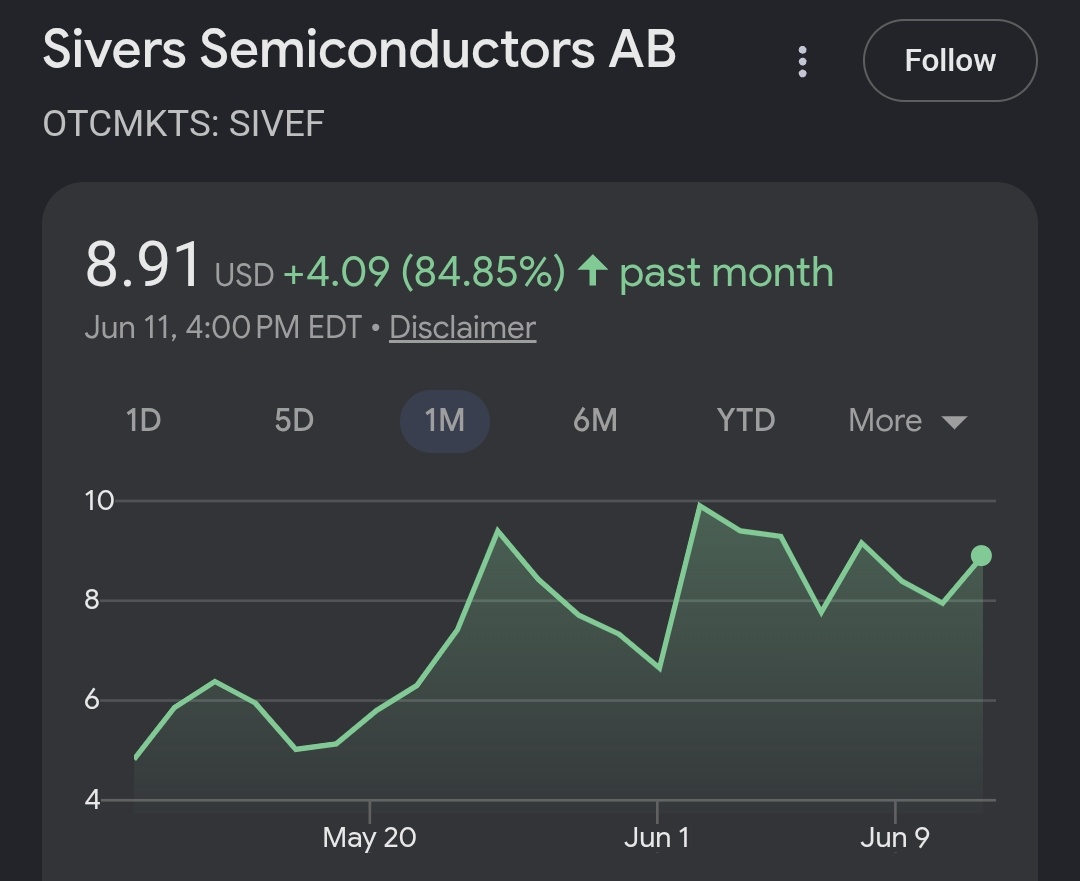Switch chart to 6M range
This screenshot has height=881, width=1080.
[x=595, y=420]
